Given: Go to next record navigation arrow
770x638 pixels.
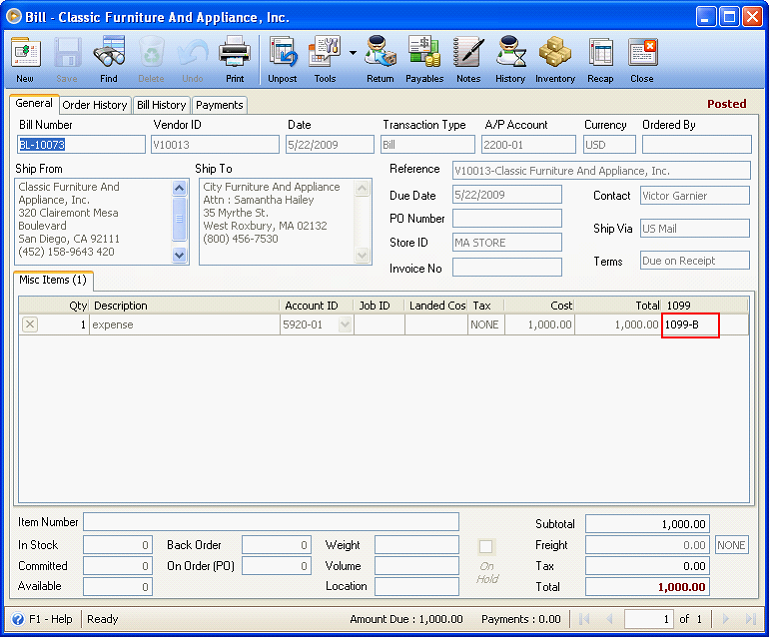Looking at the screenshot, I should [726, 619].
